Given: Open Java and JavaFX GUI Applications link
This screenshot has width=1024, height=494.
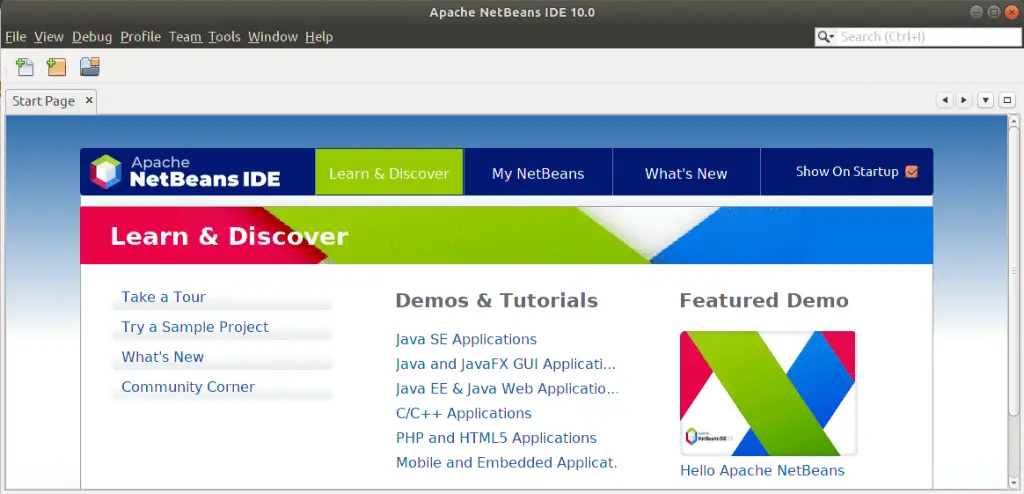Looking at the screenshot, I should tap(505, 364).
